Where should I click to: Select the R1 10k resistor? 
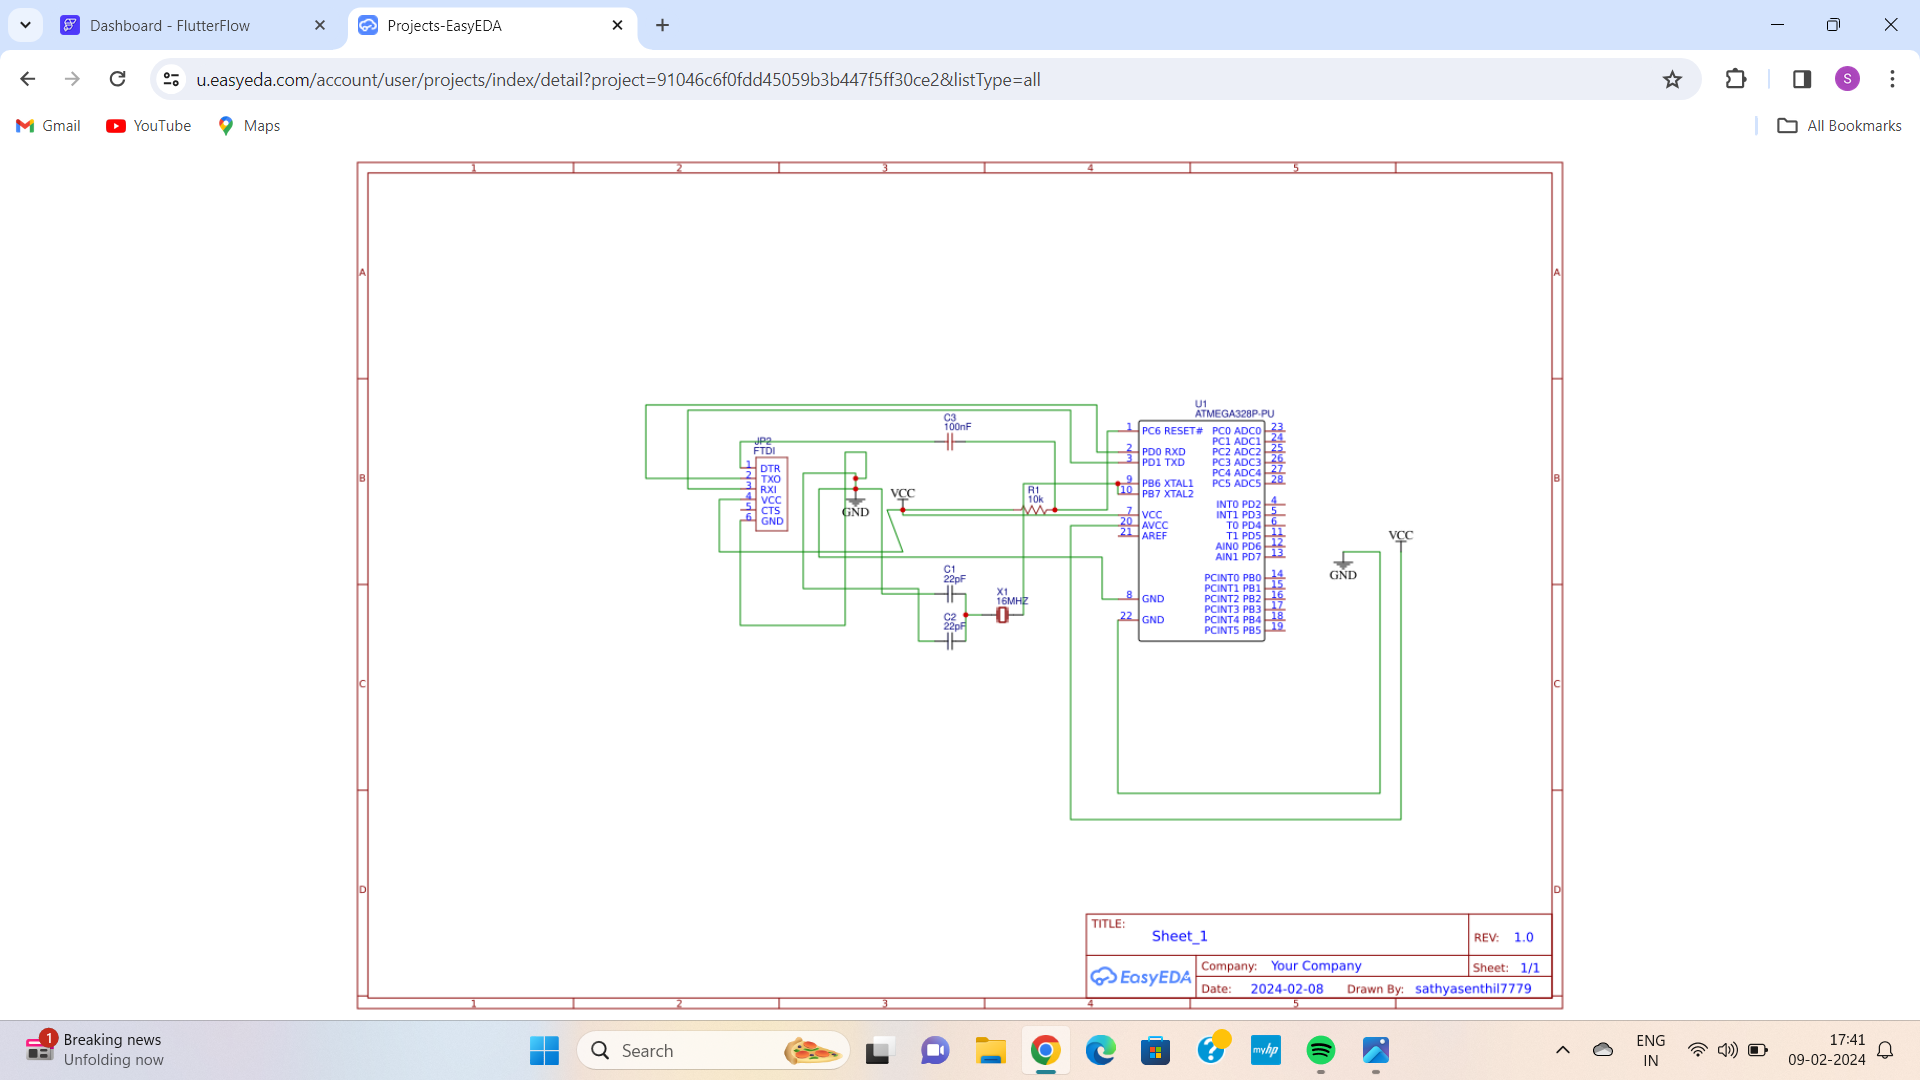tap(1034, 510)
